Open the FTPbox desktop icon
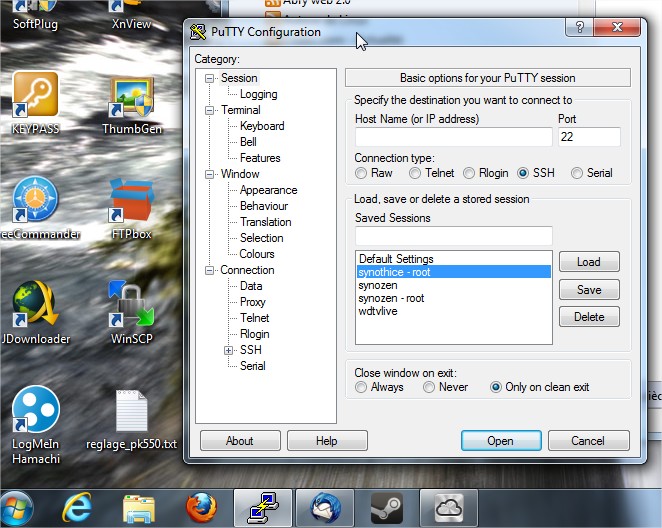The image size is (662, 528). 131,203
